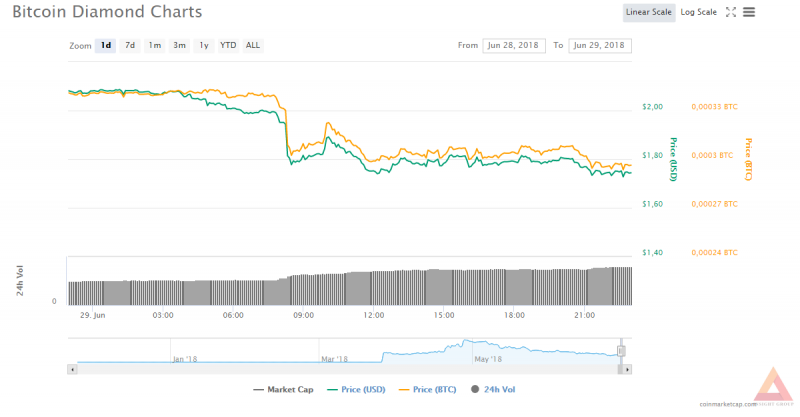
Task: Select the ALL zoom range
Action: click(x=253, y=45)
